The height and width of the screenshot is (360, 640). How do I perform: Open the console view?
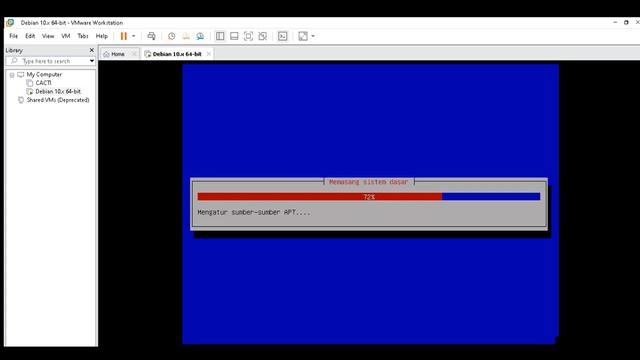(282, 36)
